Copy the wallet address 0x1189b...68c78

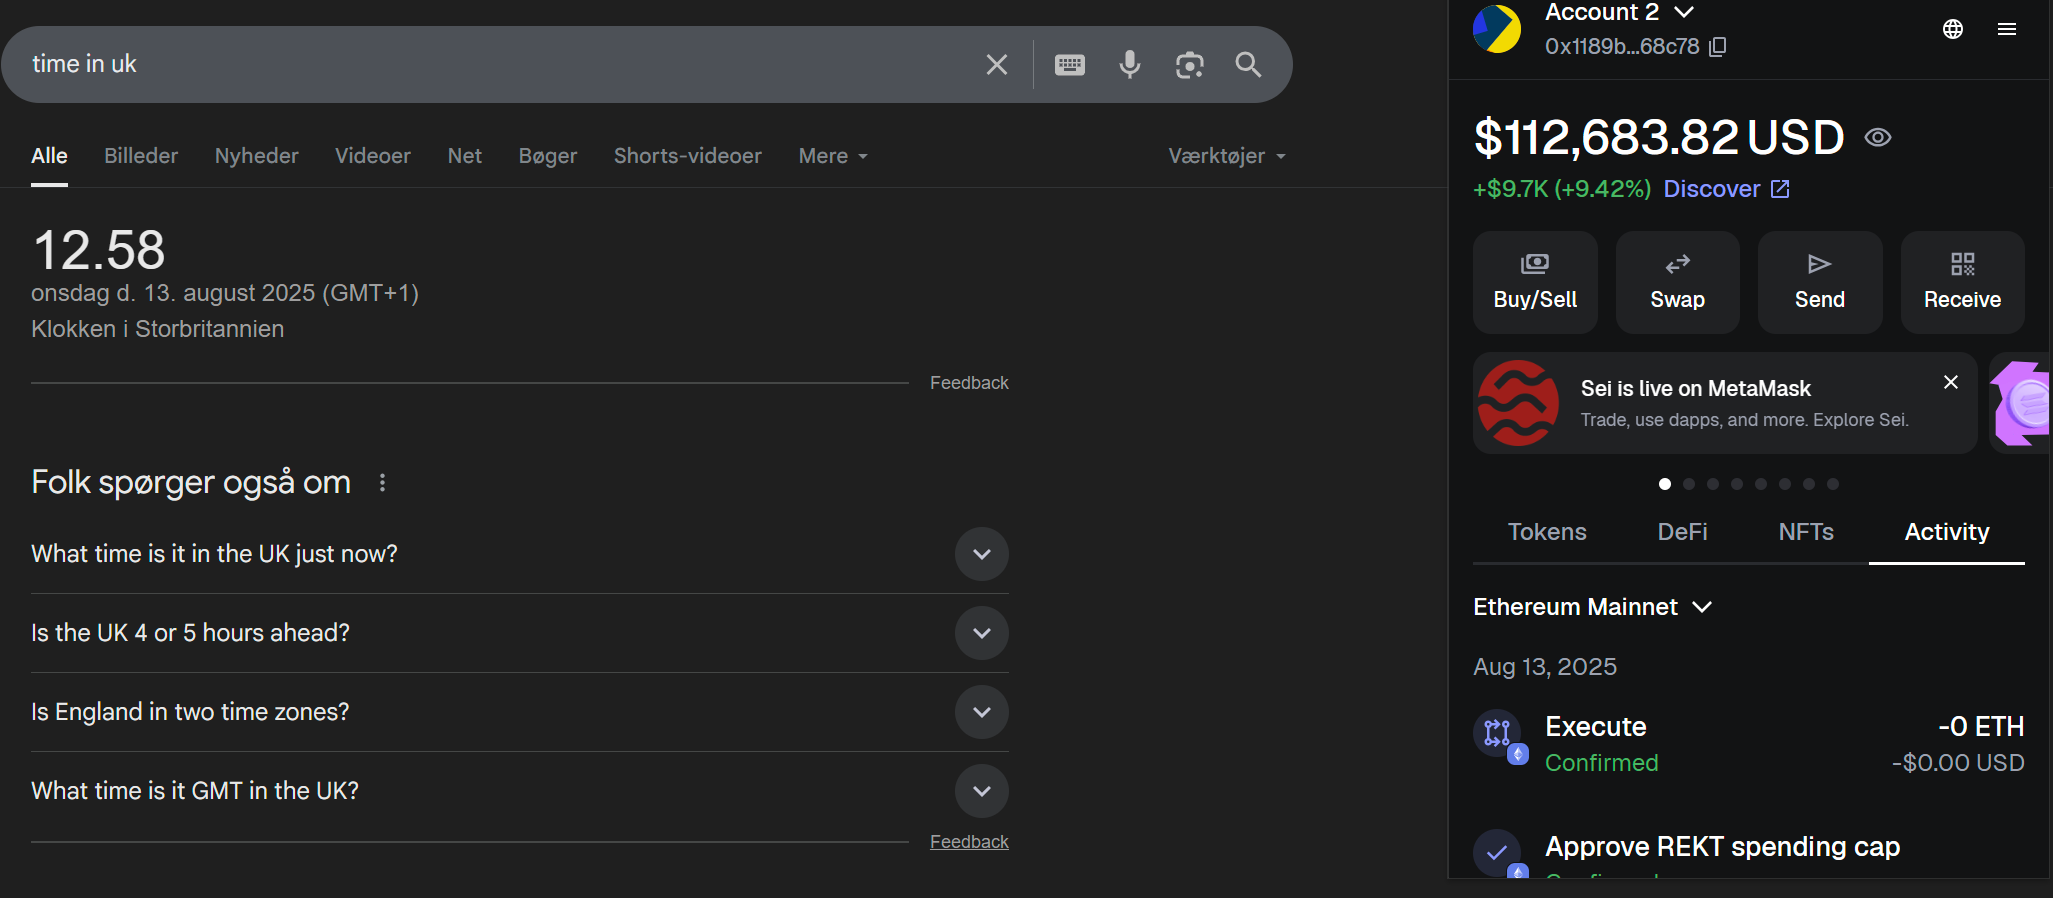(x=1717, y=47)
